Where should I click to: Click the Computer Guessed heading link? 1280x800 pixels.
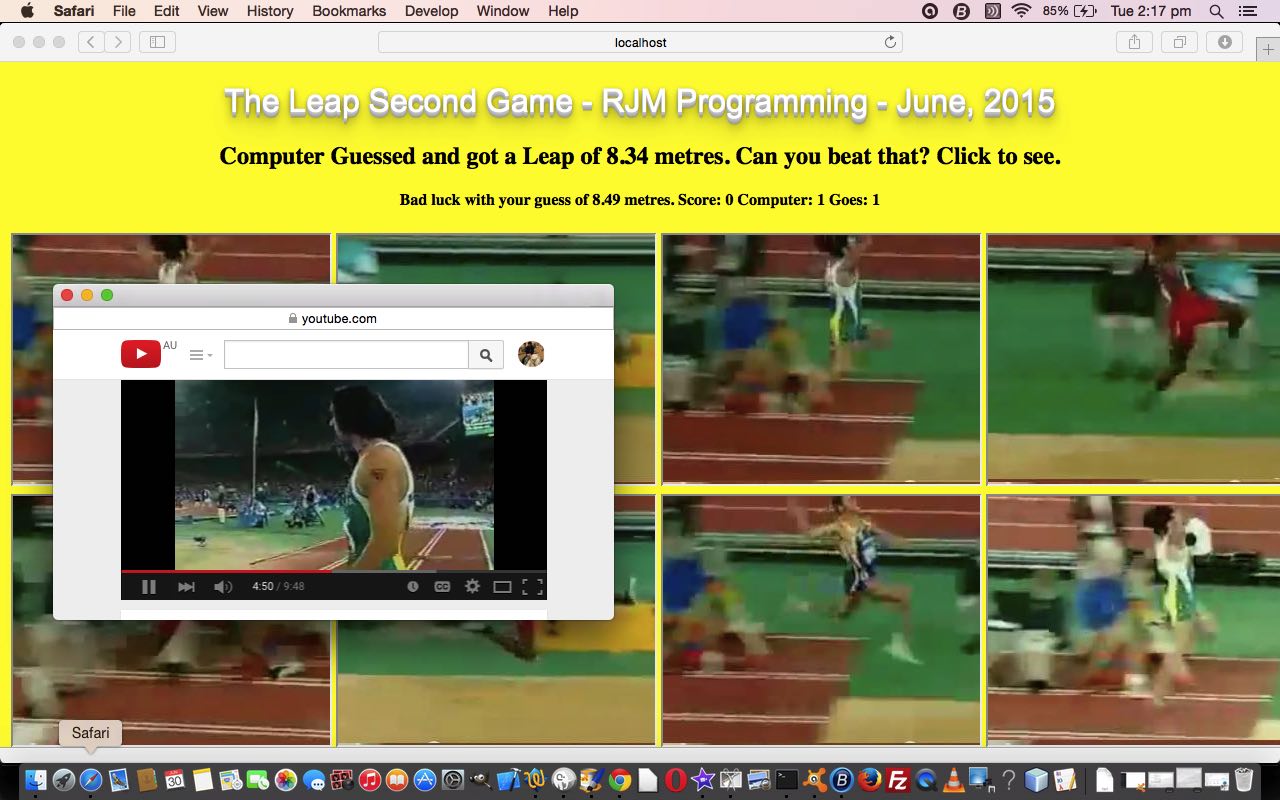640,156
